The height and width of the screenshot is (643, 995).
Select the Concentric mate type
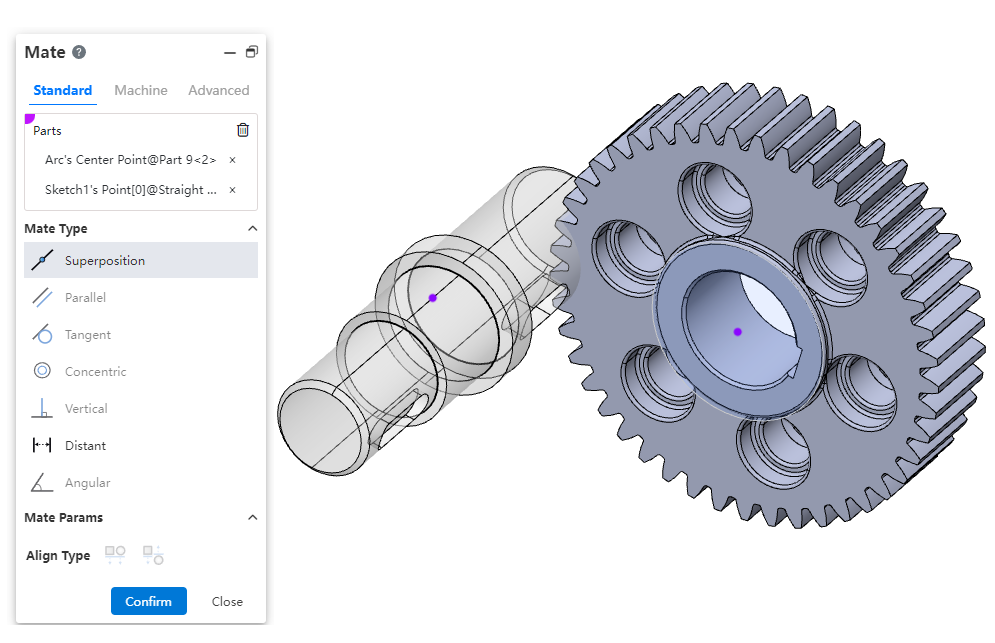point(95,372)
